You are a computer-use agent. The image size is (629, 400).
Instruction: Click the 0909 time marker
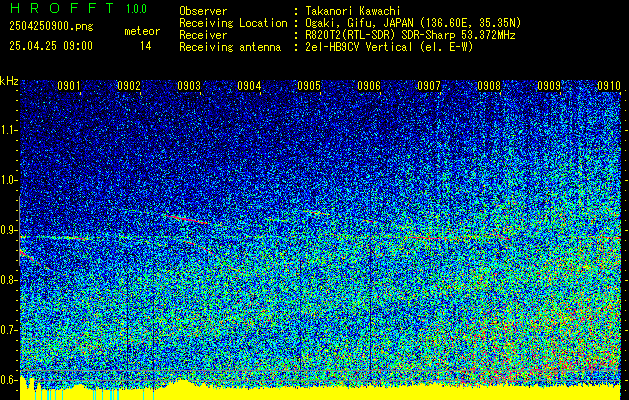[x=549, y=86]
